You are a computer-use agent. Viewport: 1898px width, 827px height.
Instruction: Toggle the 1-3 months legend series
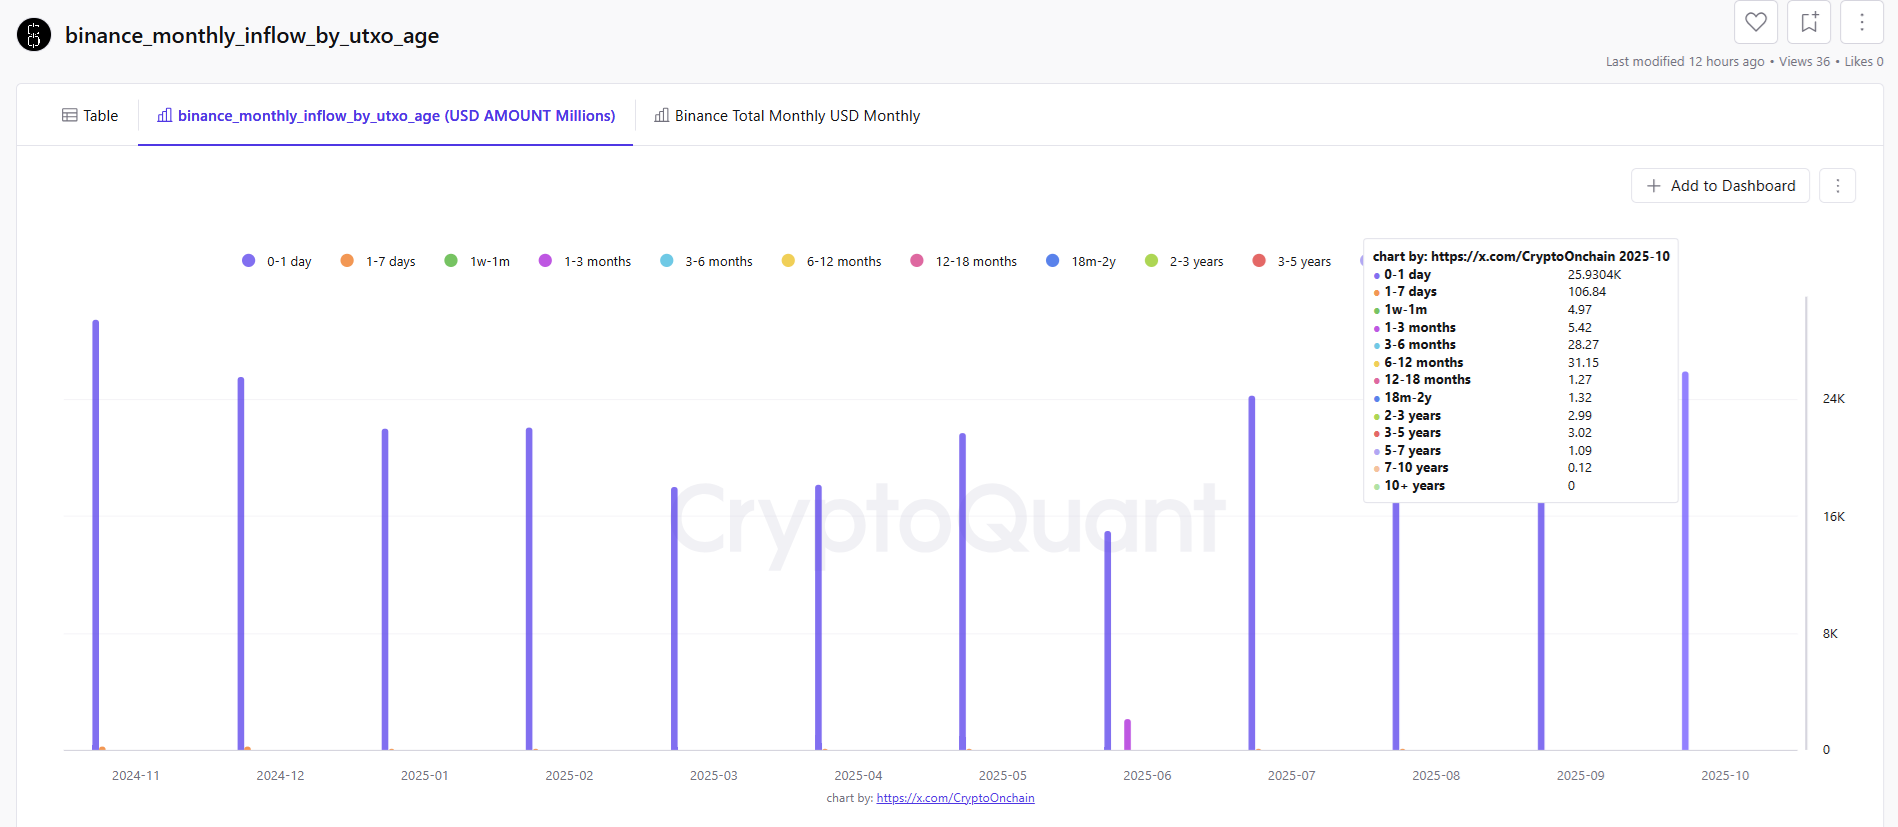tap(585, 261)
